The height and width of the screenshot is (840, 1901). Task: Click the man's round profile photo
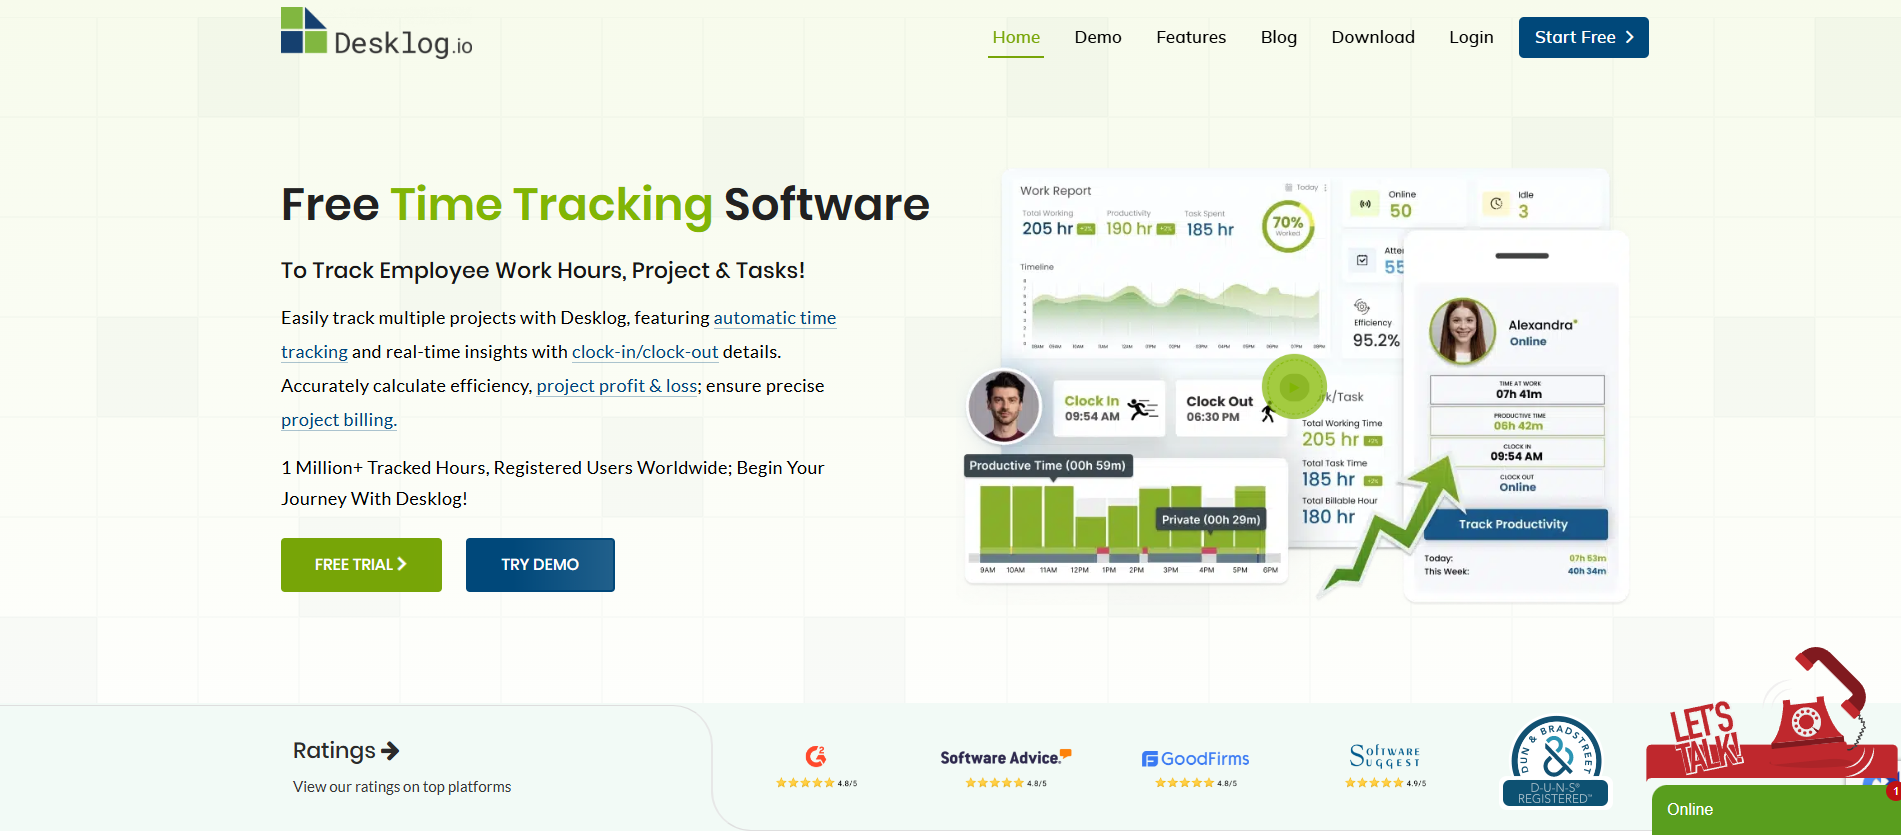point(1004,406)
